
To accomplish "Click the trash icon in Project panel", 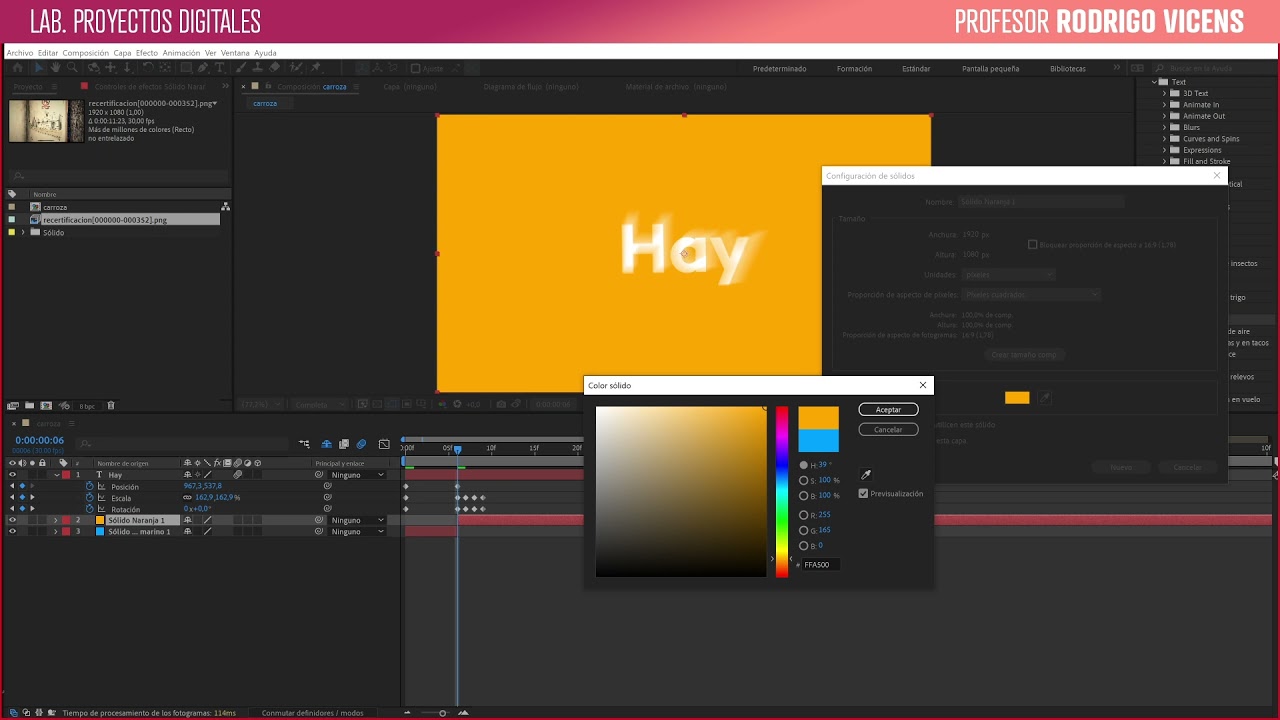I will (x=111, y=406).
